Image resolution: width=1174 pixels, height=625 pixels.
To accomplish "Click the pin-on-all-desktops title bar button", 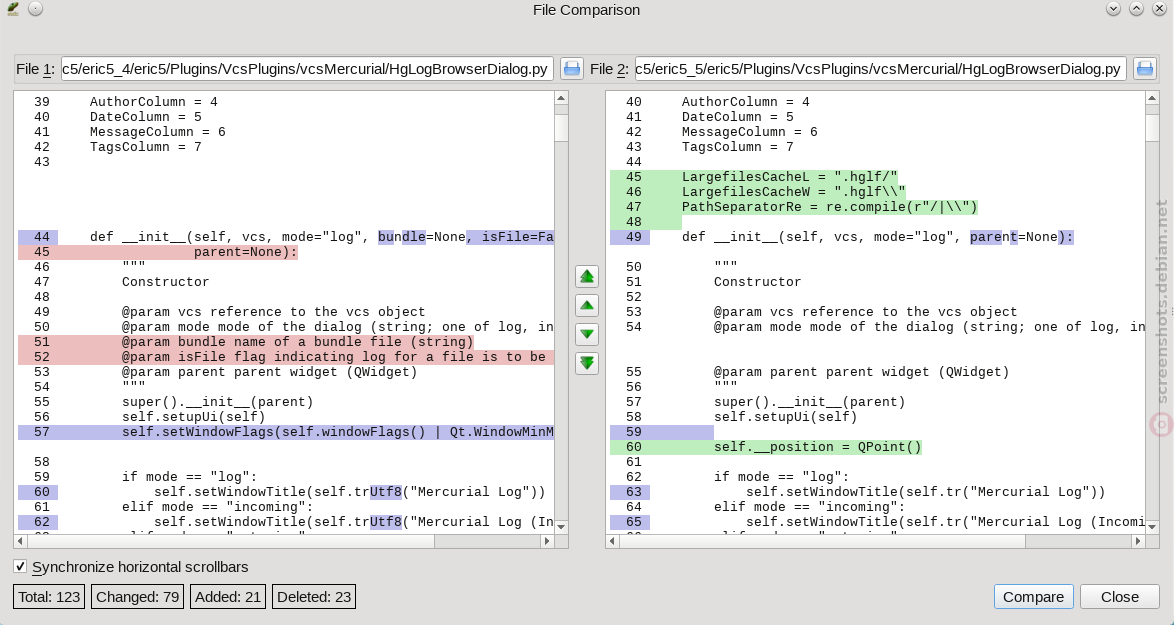I will [35, 9].
